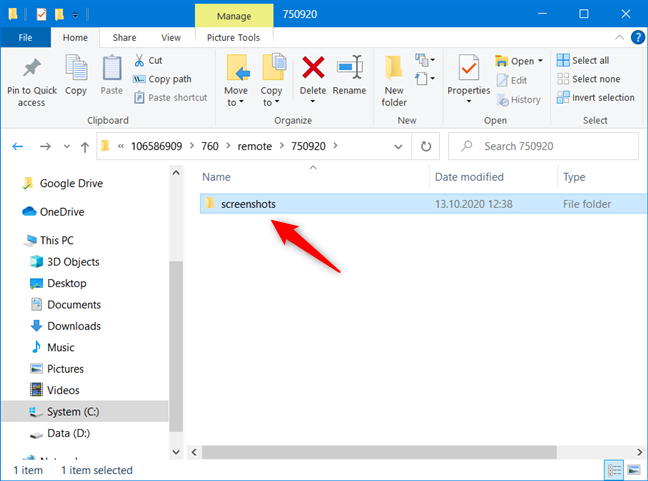This screenshot has height=481, width=648.
Task: Pin the folder to Quick access
Action: pos(32,82)
